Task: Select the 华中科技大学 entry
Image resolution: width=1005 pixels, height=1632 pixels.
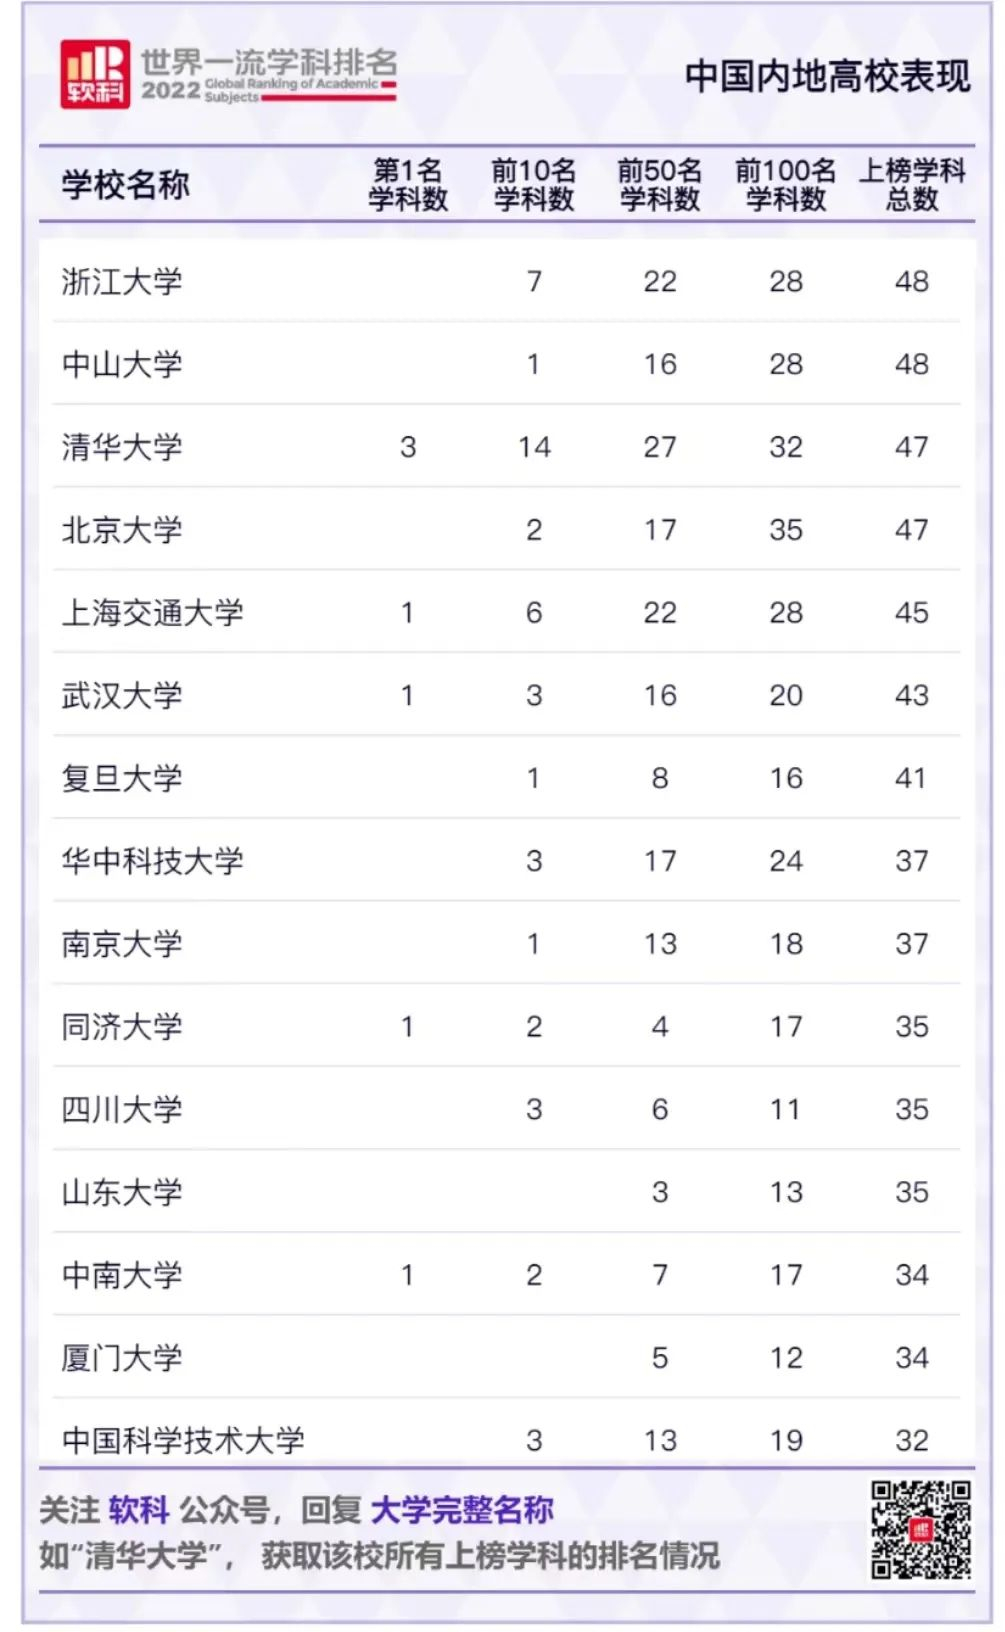Action: point(153,861)
